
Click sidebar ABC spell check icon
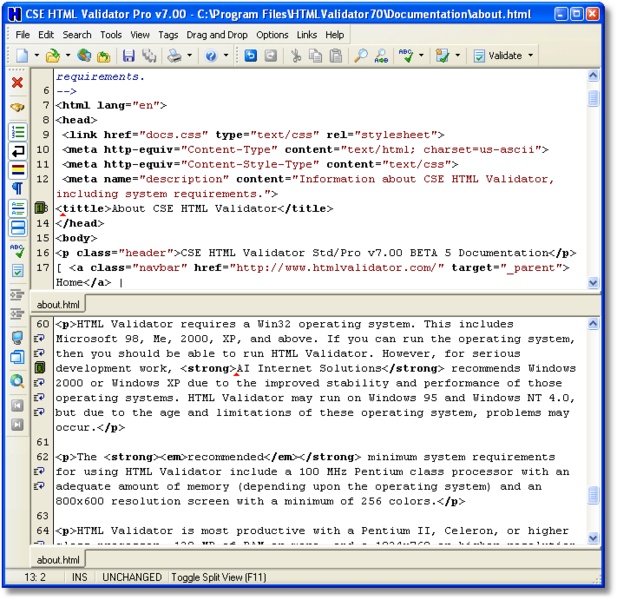point(17,251)
